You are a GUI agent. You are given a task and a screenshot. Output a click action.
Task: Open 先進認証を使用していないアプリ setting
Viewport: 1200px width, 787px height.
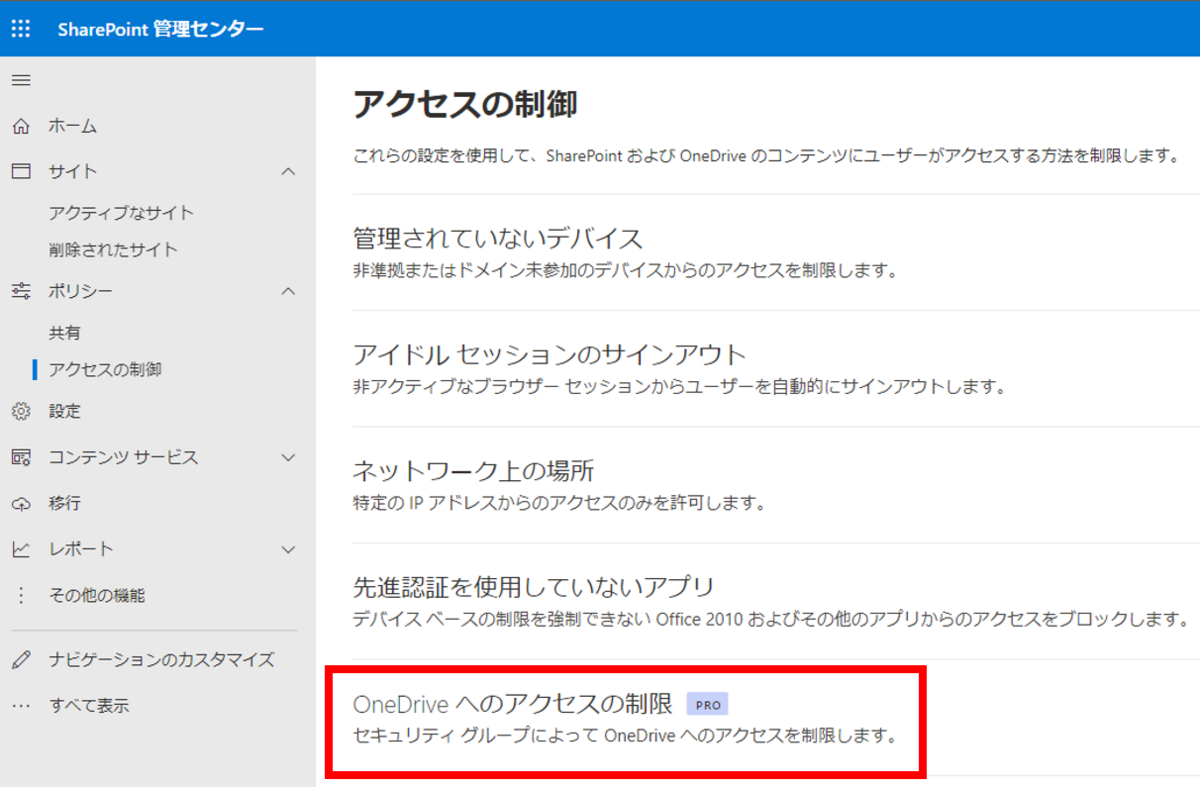[534, 586]
